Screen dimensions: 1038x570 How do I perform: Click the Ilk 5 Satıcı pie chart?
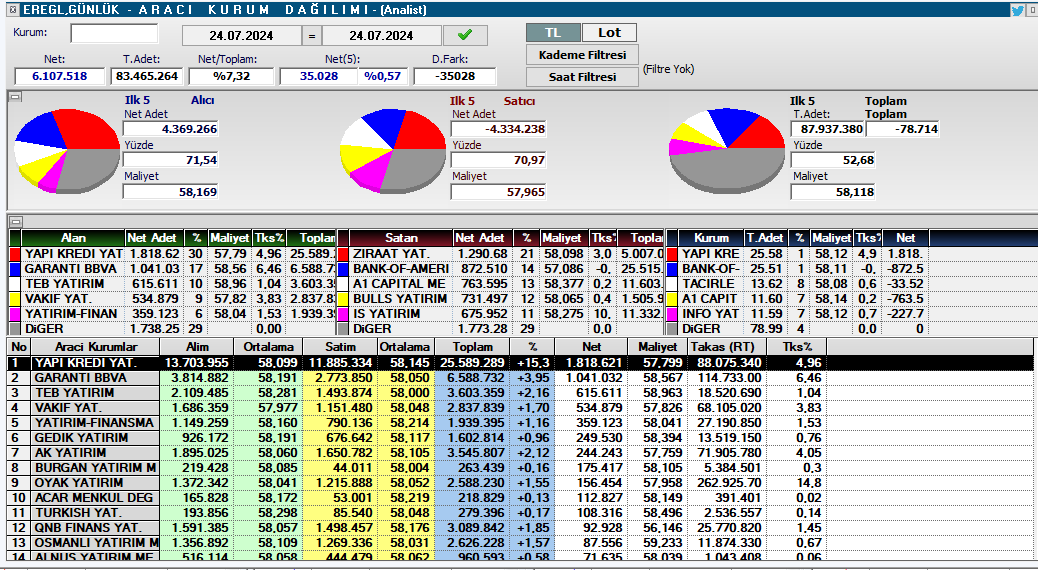[x=393, y=150]
